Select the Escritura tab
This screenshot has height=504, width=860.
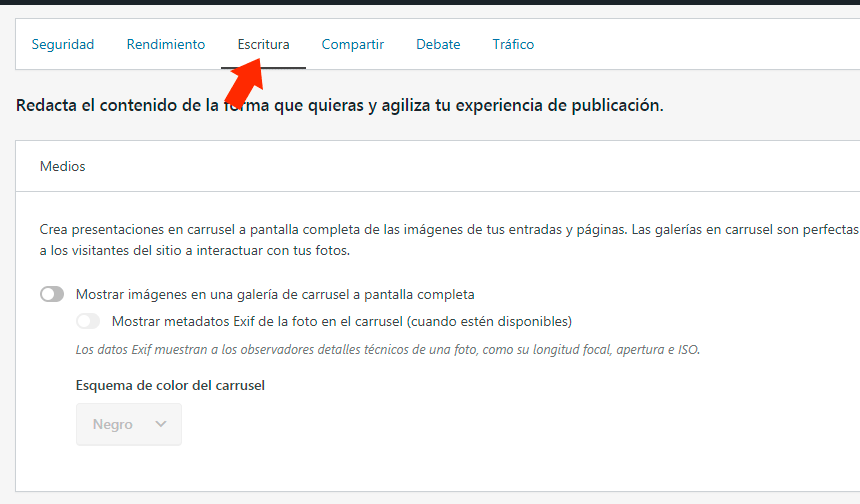click(x=263, y=44)
